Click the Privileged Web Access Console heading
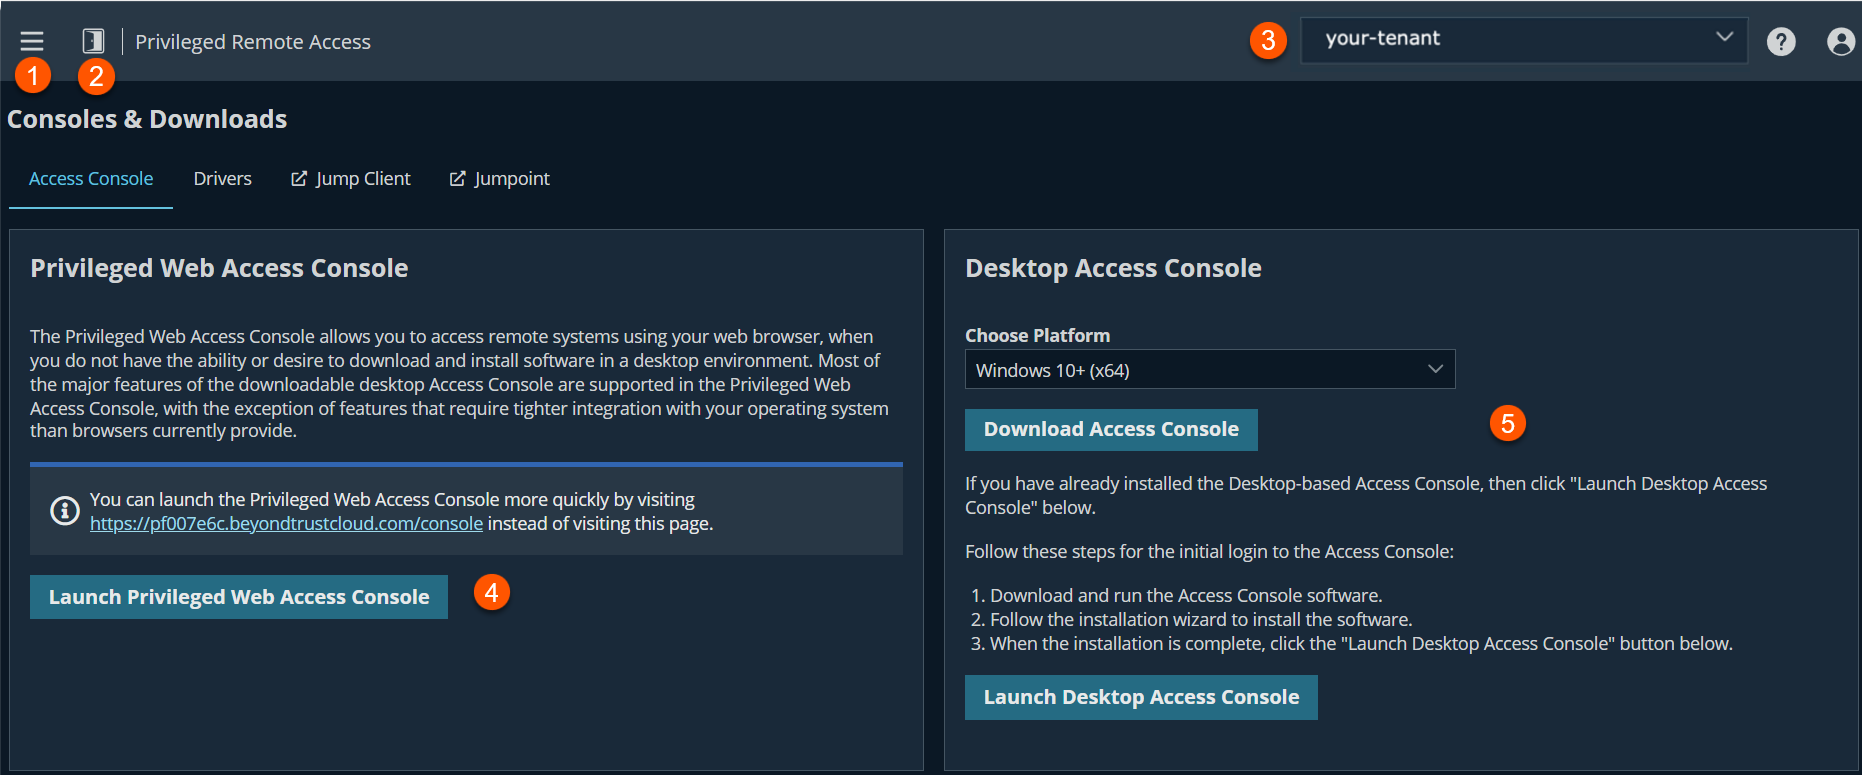1862x775 pixels. 219,268
